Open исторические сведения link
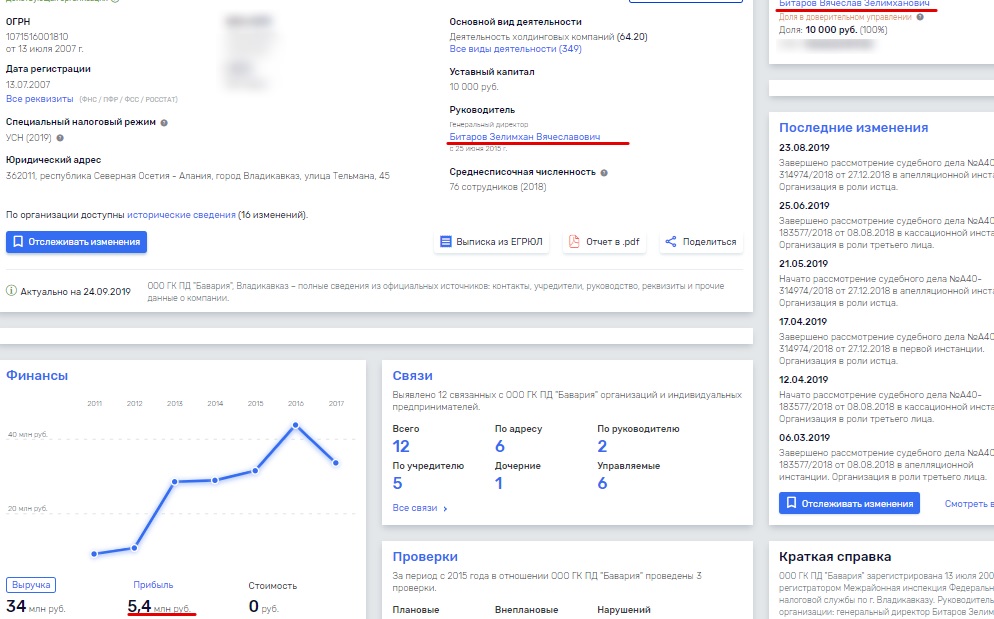The height and width of the screenshot is (619, 994). coord(181,215)
